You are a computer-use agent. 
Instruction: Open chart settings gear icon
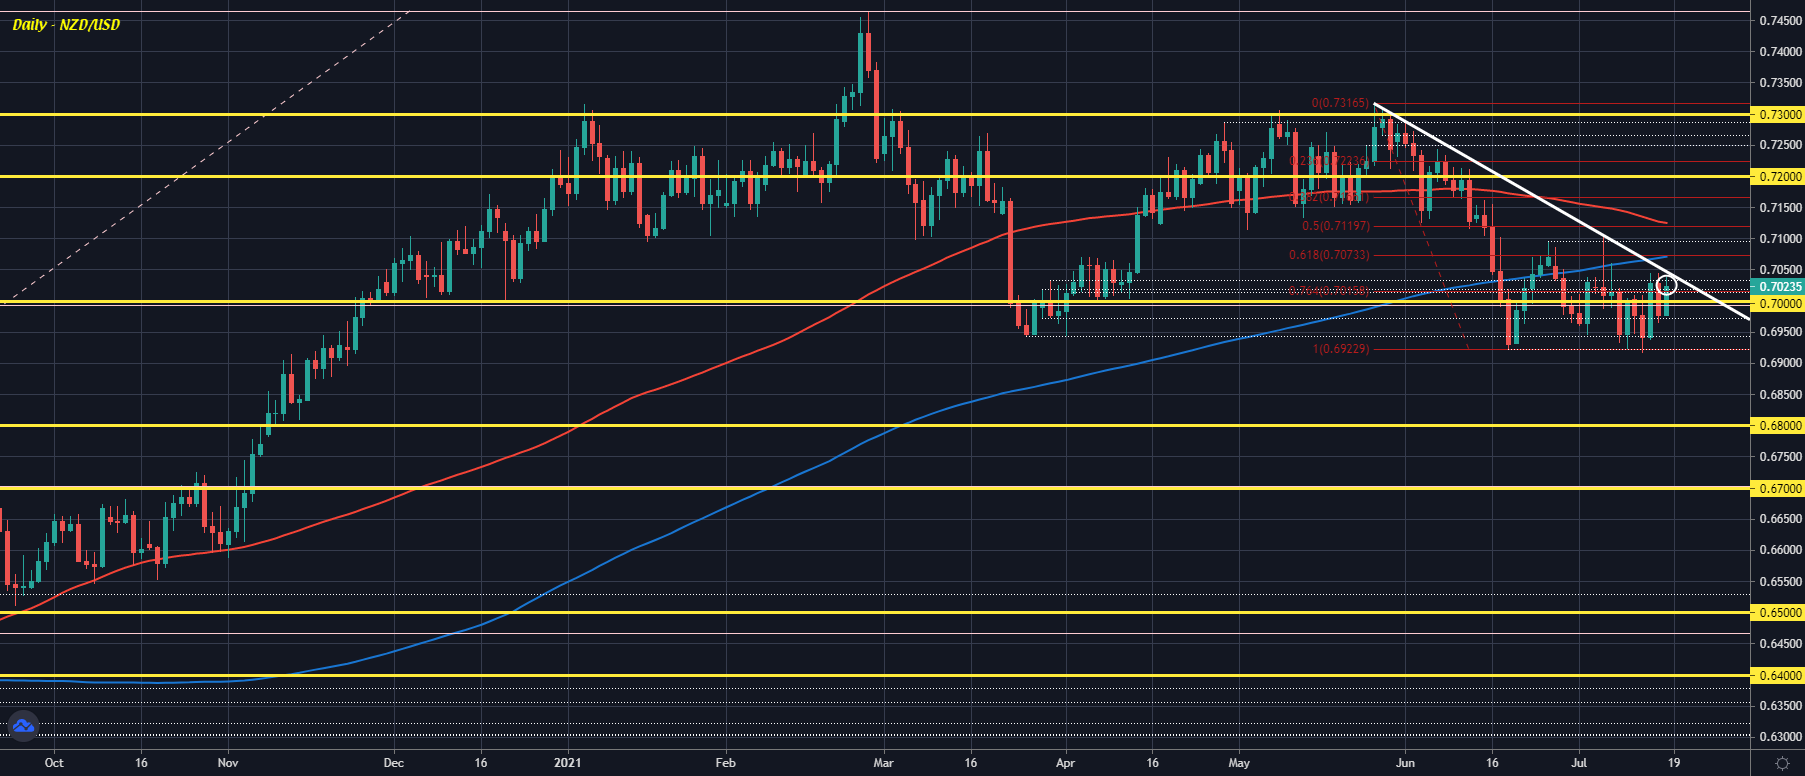pos(1781,763)
